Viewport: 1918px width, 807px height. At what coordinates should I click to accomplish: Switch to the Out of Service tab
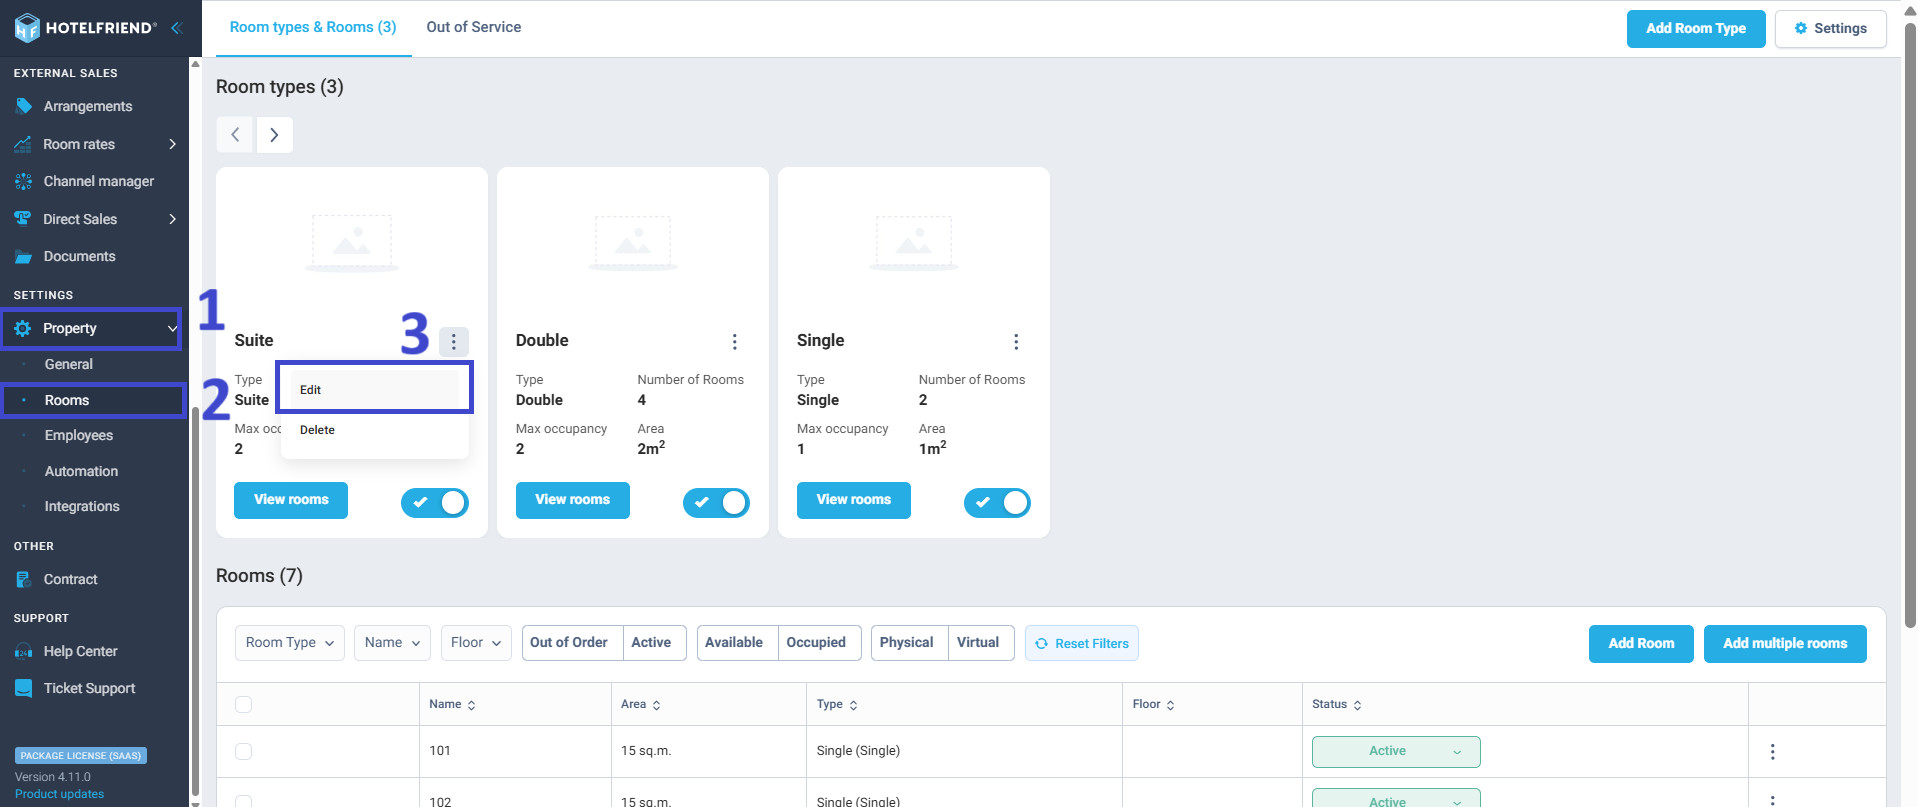click(x=473, y=27)
